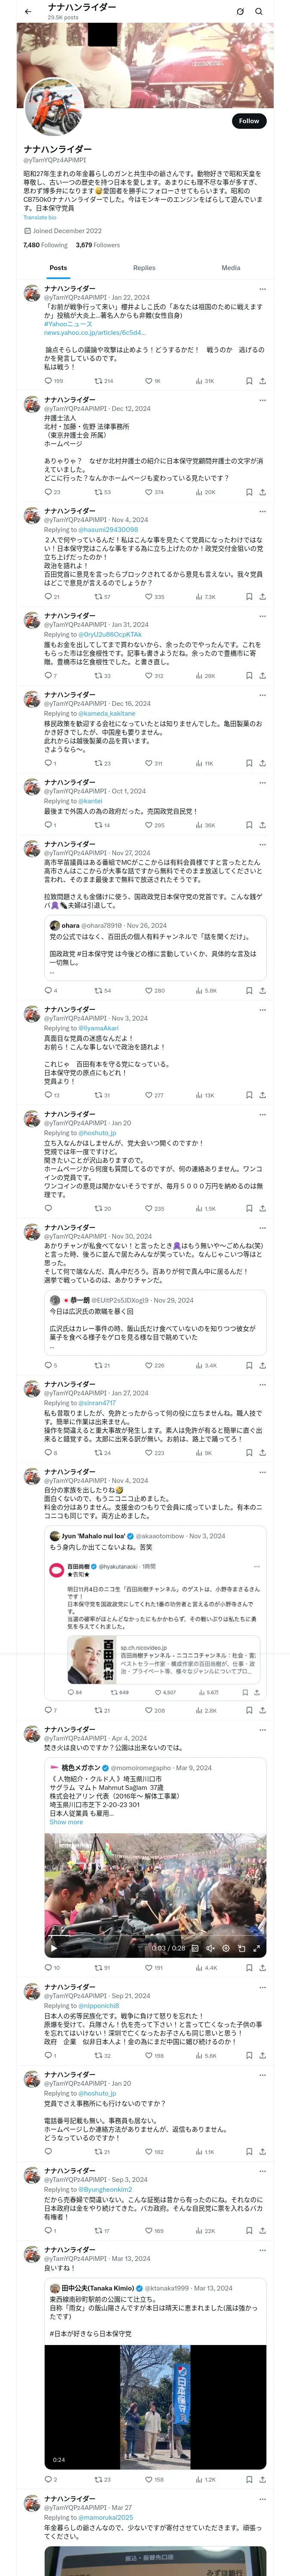Switch to the Replies tab
The height and width of the screenshot is (2576, 290).
(144, 268)
